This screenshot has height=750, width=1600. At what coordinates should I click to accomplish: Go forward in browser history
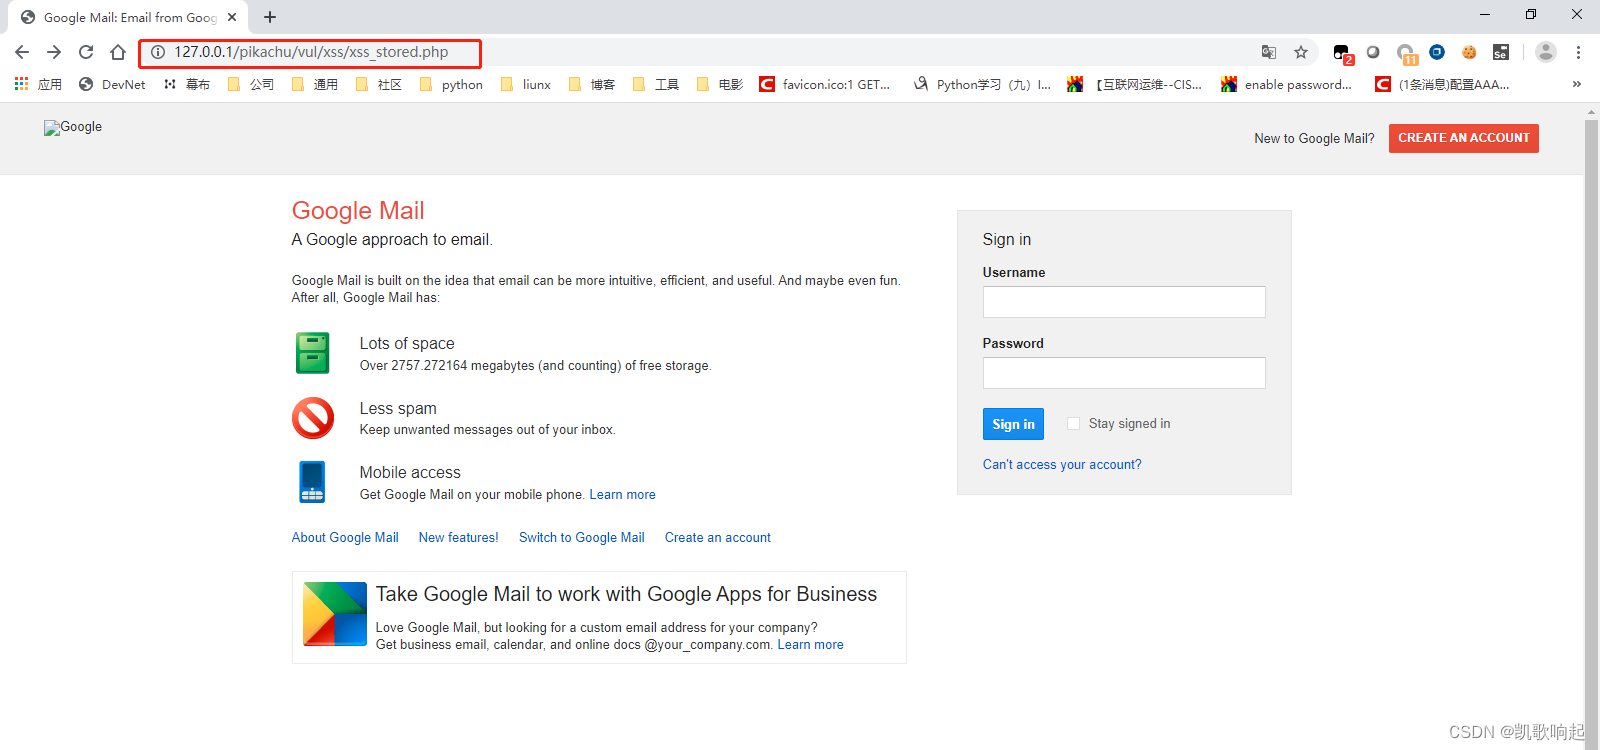tap(54, 52)
